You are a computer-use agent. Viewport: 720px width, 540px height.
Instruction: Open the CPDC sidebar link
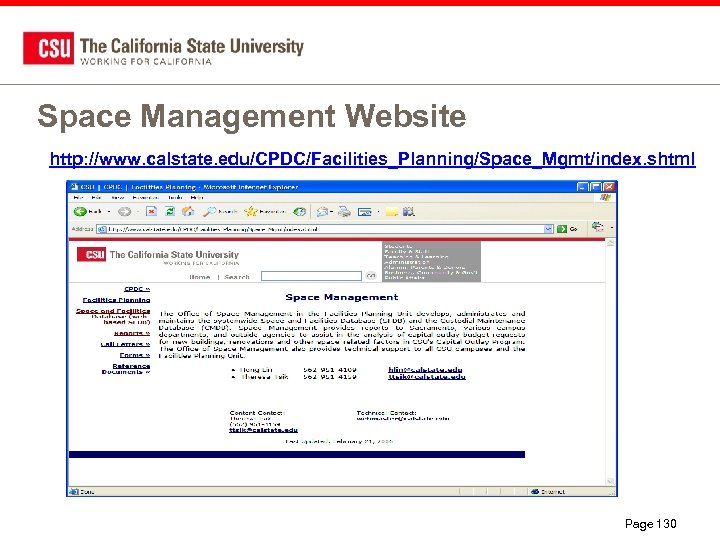(137, 289)
